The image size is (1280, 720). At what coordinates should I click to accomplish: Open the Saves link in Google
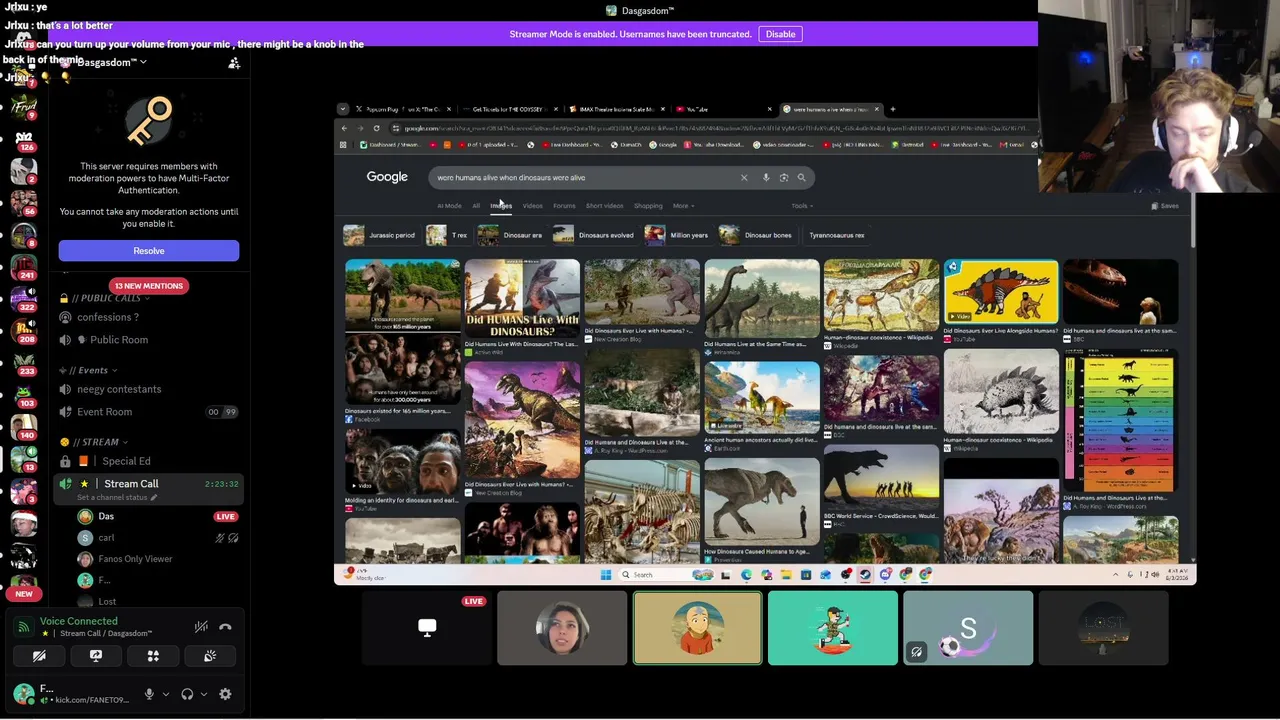pos(1165,206)
